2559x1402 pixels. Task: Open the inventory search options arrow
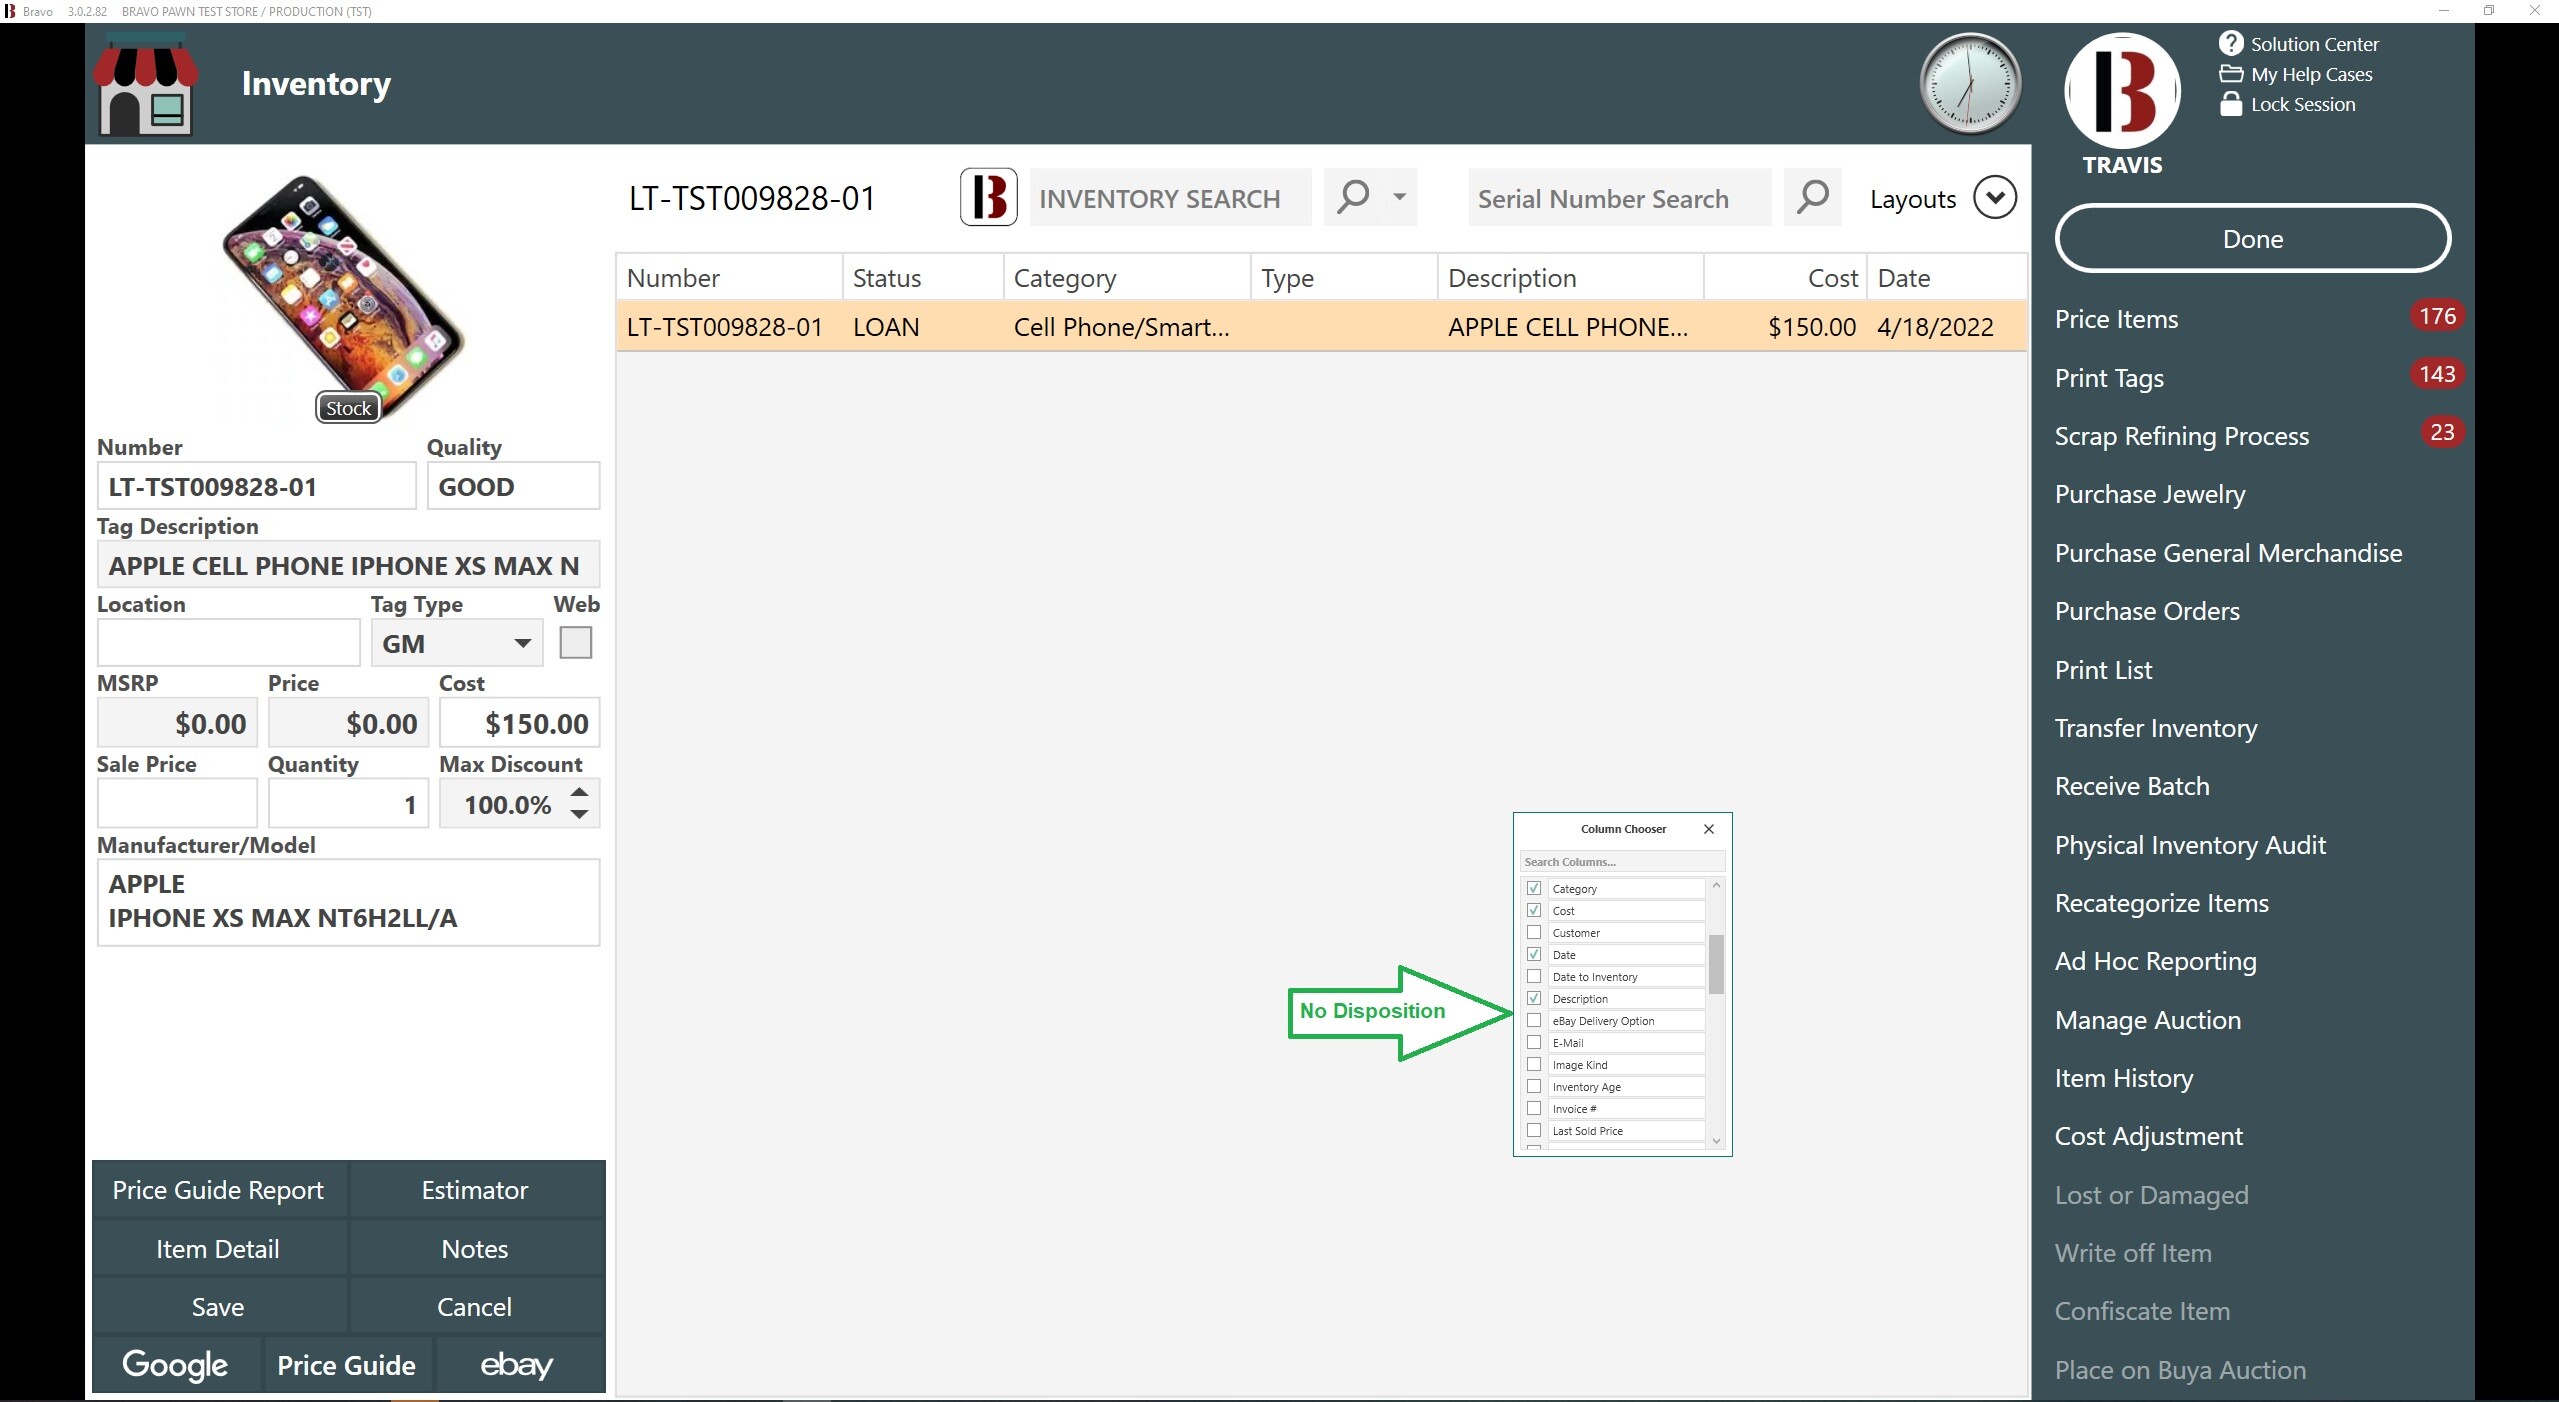click(1399, 197)
